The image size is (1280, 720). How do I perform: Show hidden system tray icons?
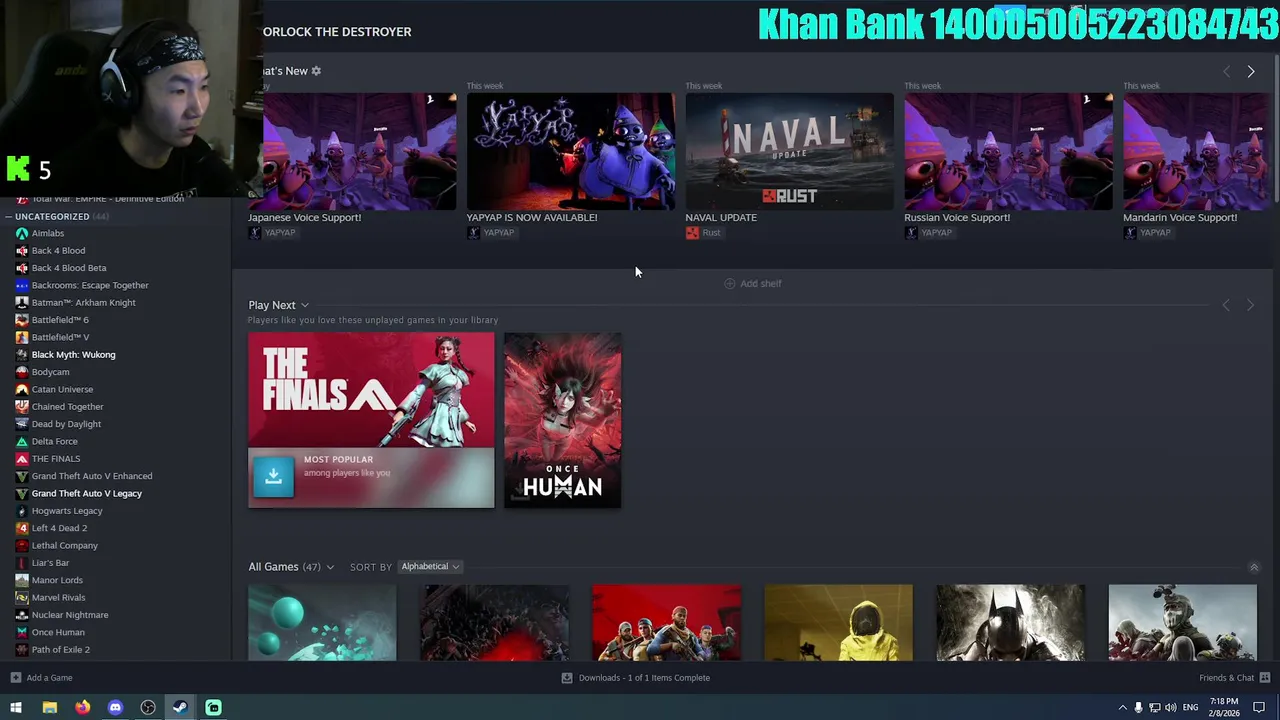click(x=1122, y=708)
